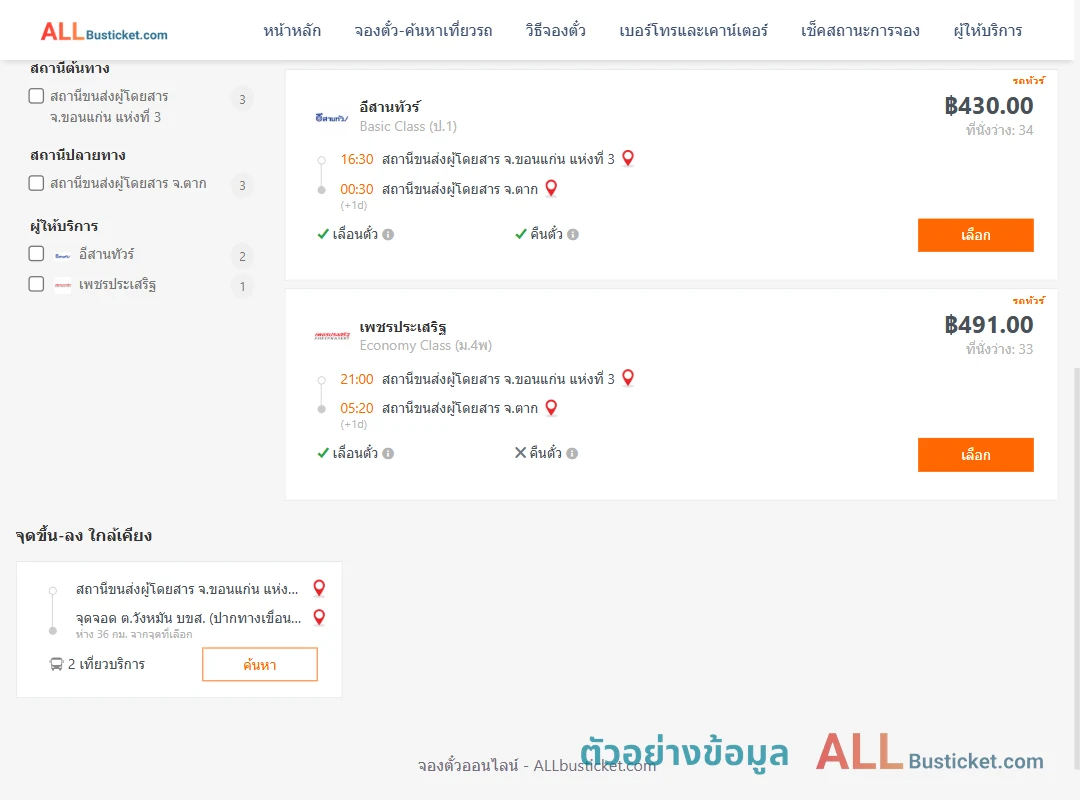1080x800 pixels.
Task: Open the วิธีจองตั๋ว menu item
Action: [x=555, y=31]
